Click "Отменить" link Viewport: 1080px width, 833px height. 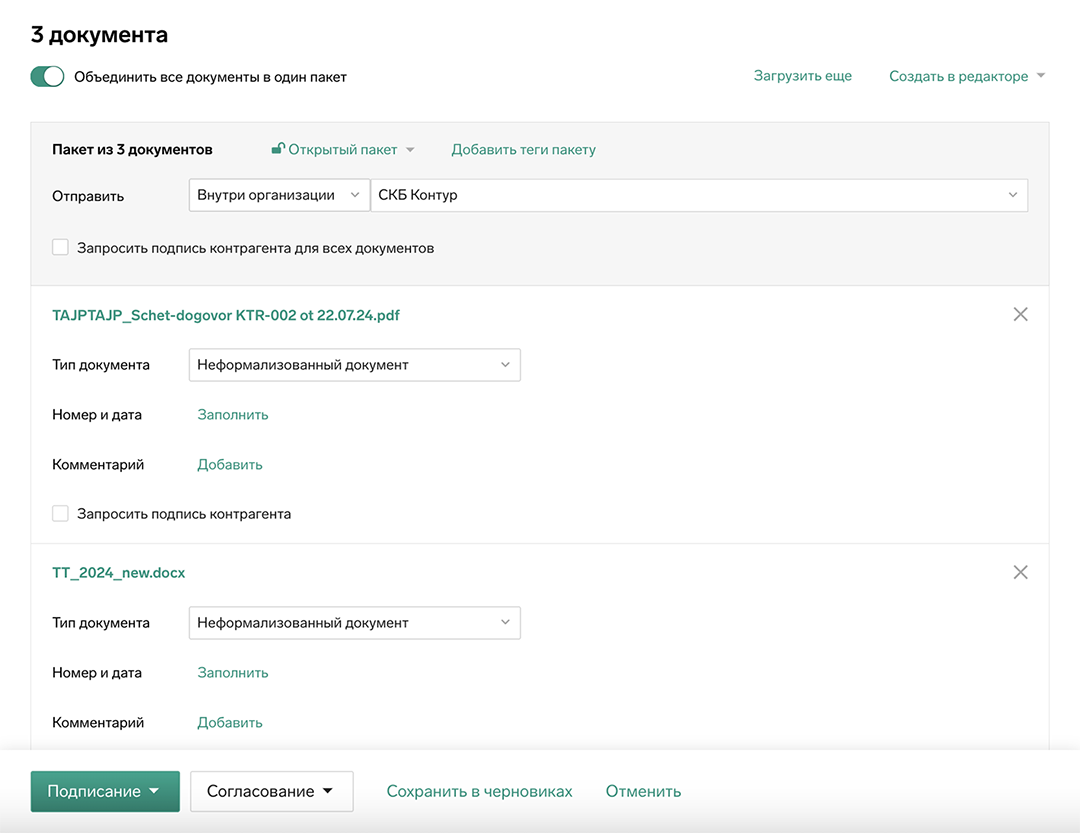click(x=643, y=791)
